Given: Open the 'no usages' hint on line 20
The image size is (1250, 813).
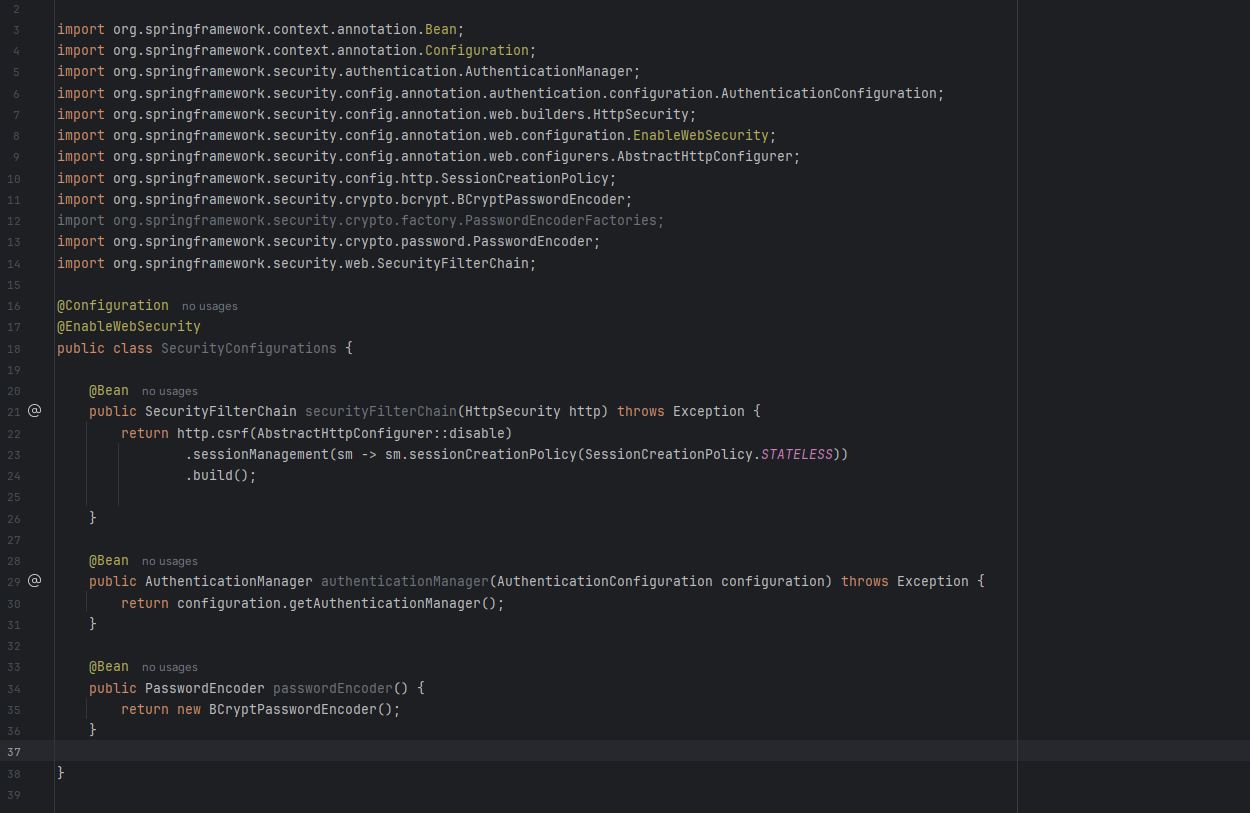Looking at the screenshot, I should [x=170, y=391].
